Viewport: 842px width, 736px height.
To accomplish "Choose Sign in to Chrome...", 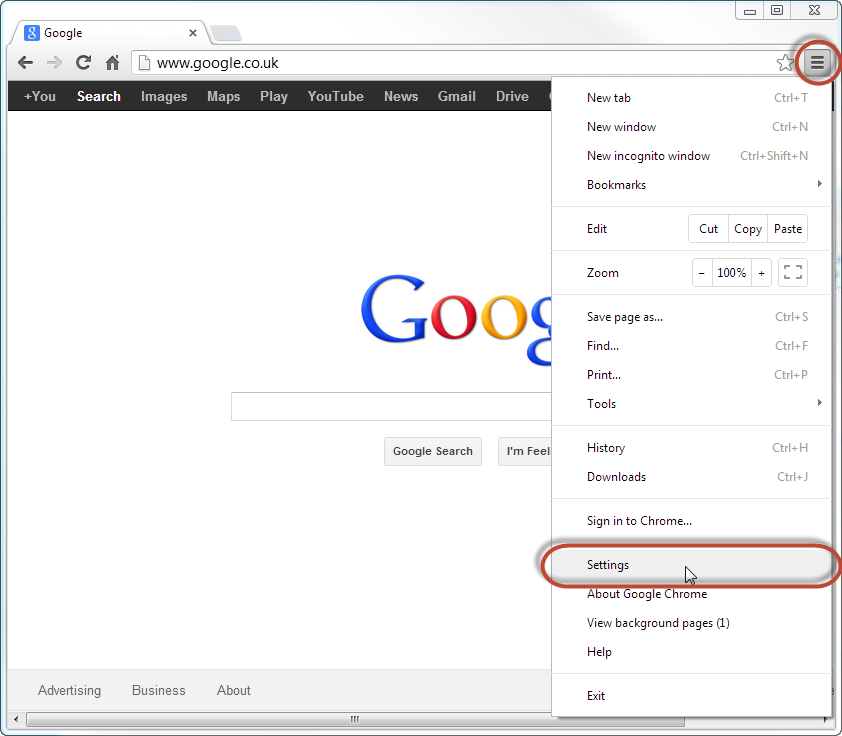I will (691, 521).
